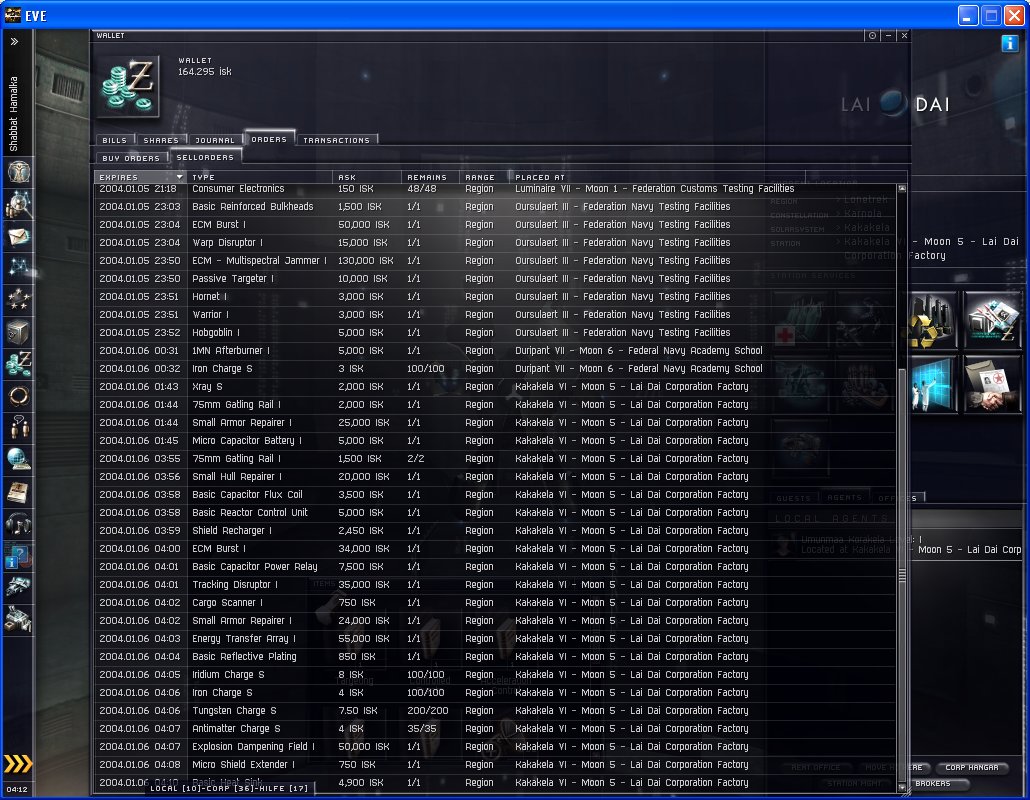The height and width of the screenshot is (800, 1030).
Task: Select the 1MN Afterburner I order
Action: point(496,351)
